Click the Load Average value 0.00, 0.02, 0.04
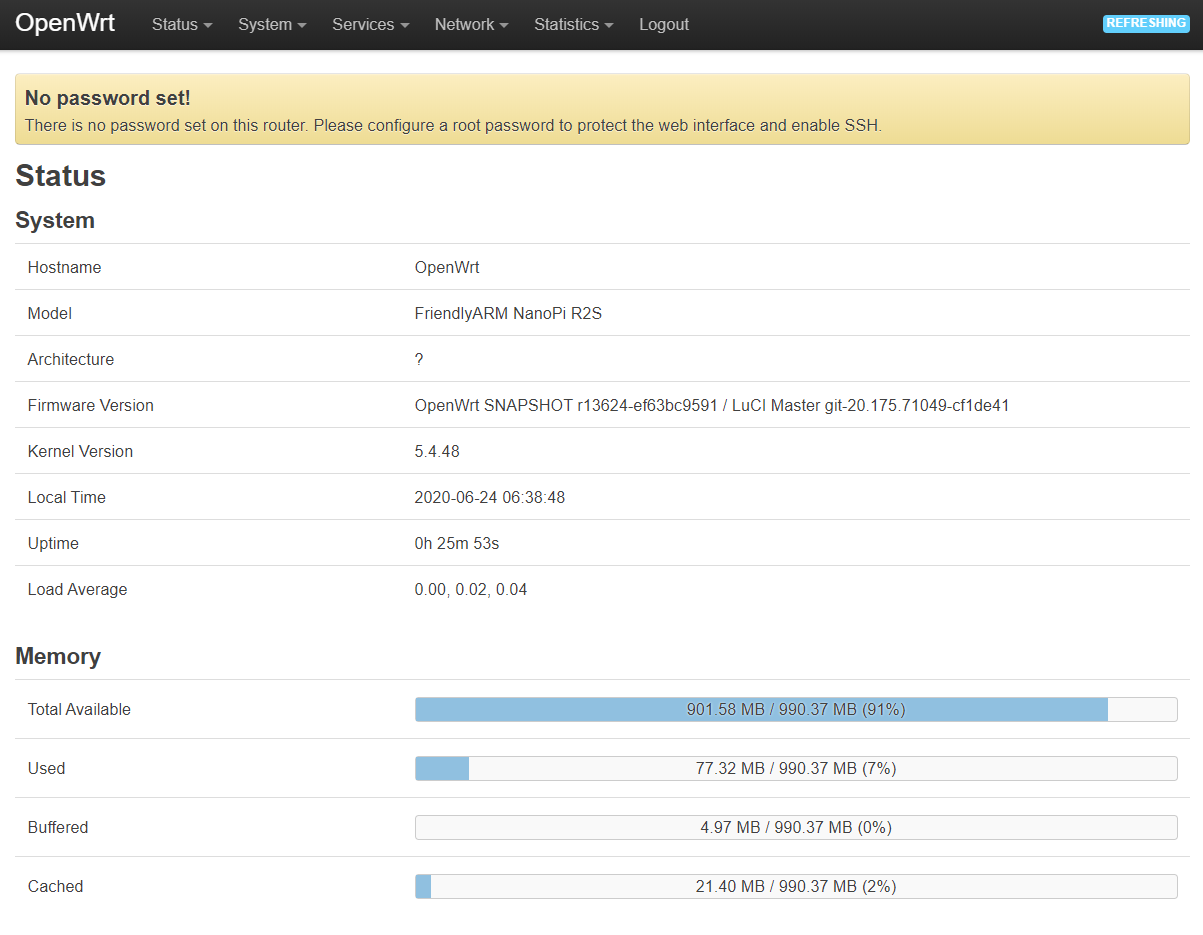 471,590
